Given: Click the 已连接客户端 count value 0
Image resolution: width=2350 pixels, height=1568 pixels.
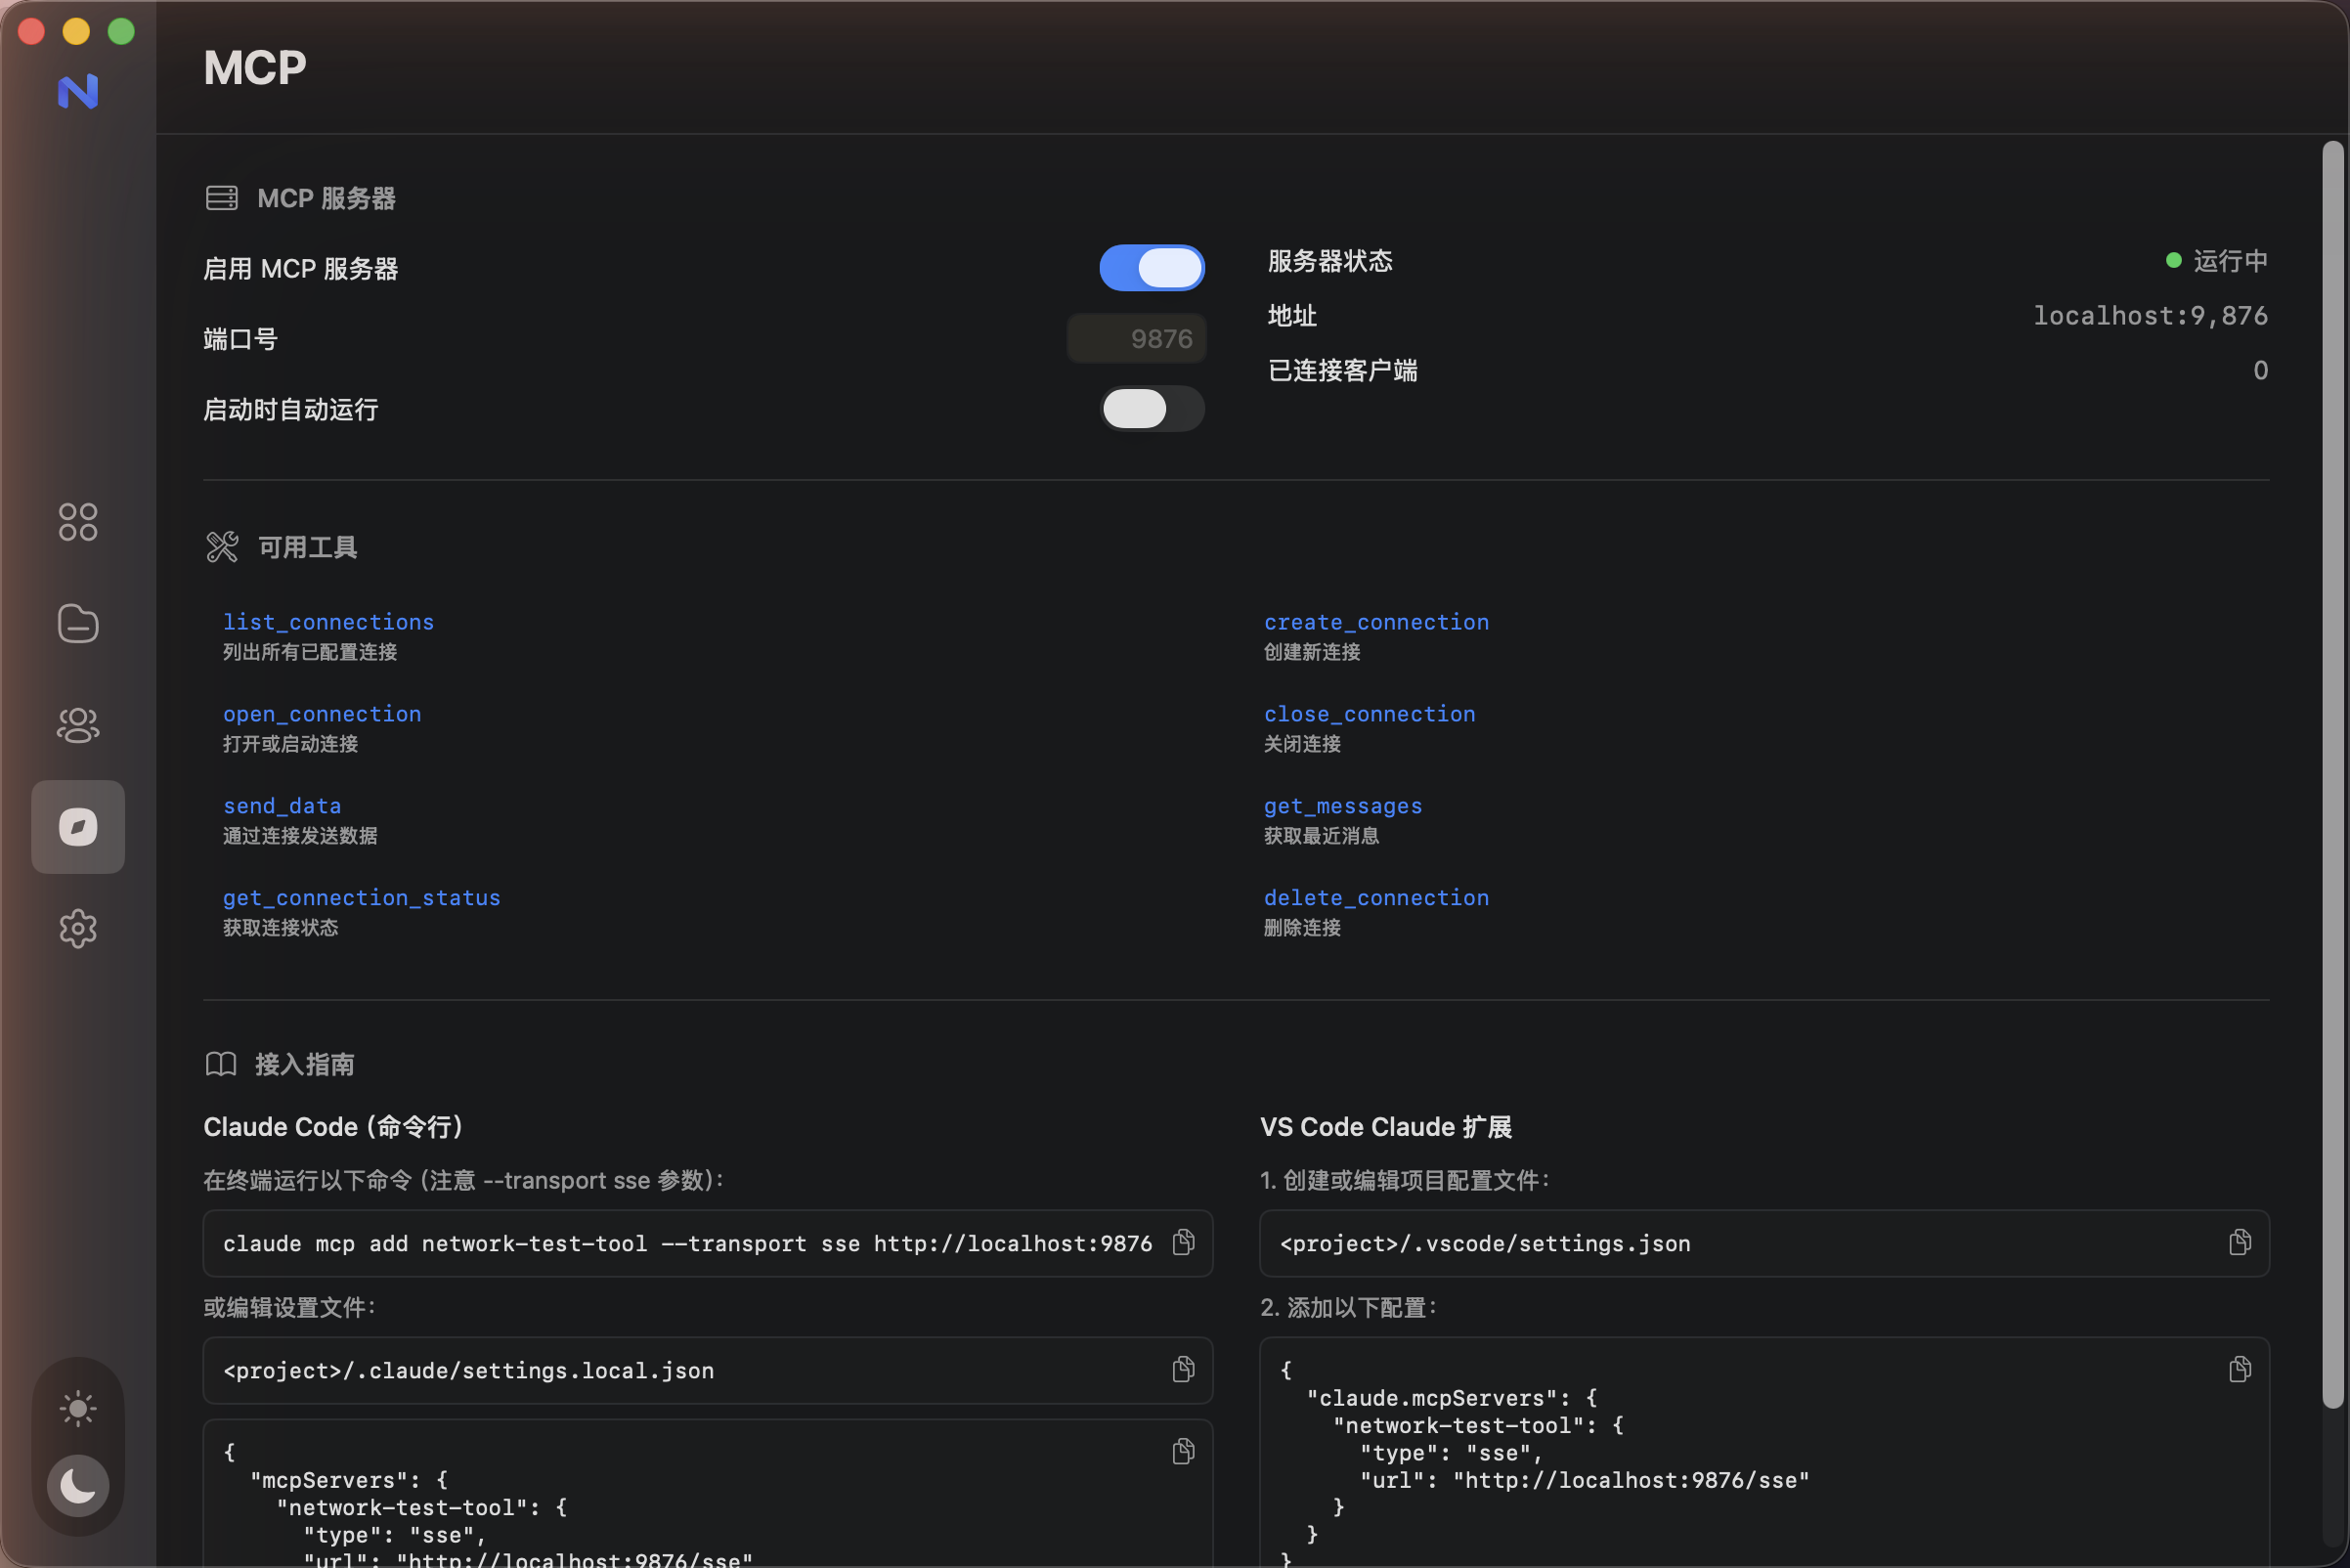Looking at the screenshot, I should (x=2261, y=370).
